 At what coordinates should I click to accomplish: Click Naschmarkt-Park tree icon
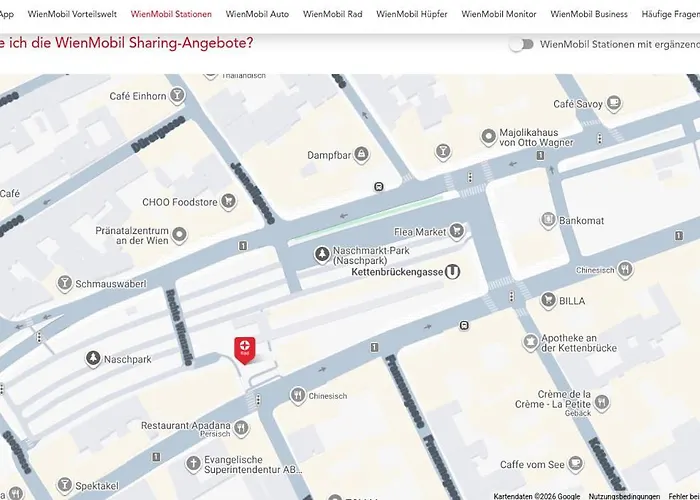(322, 254)
